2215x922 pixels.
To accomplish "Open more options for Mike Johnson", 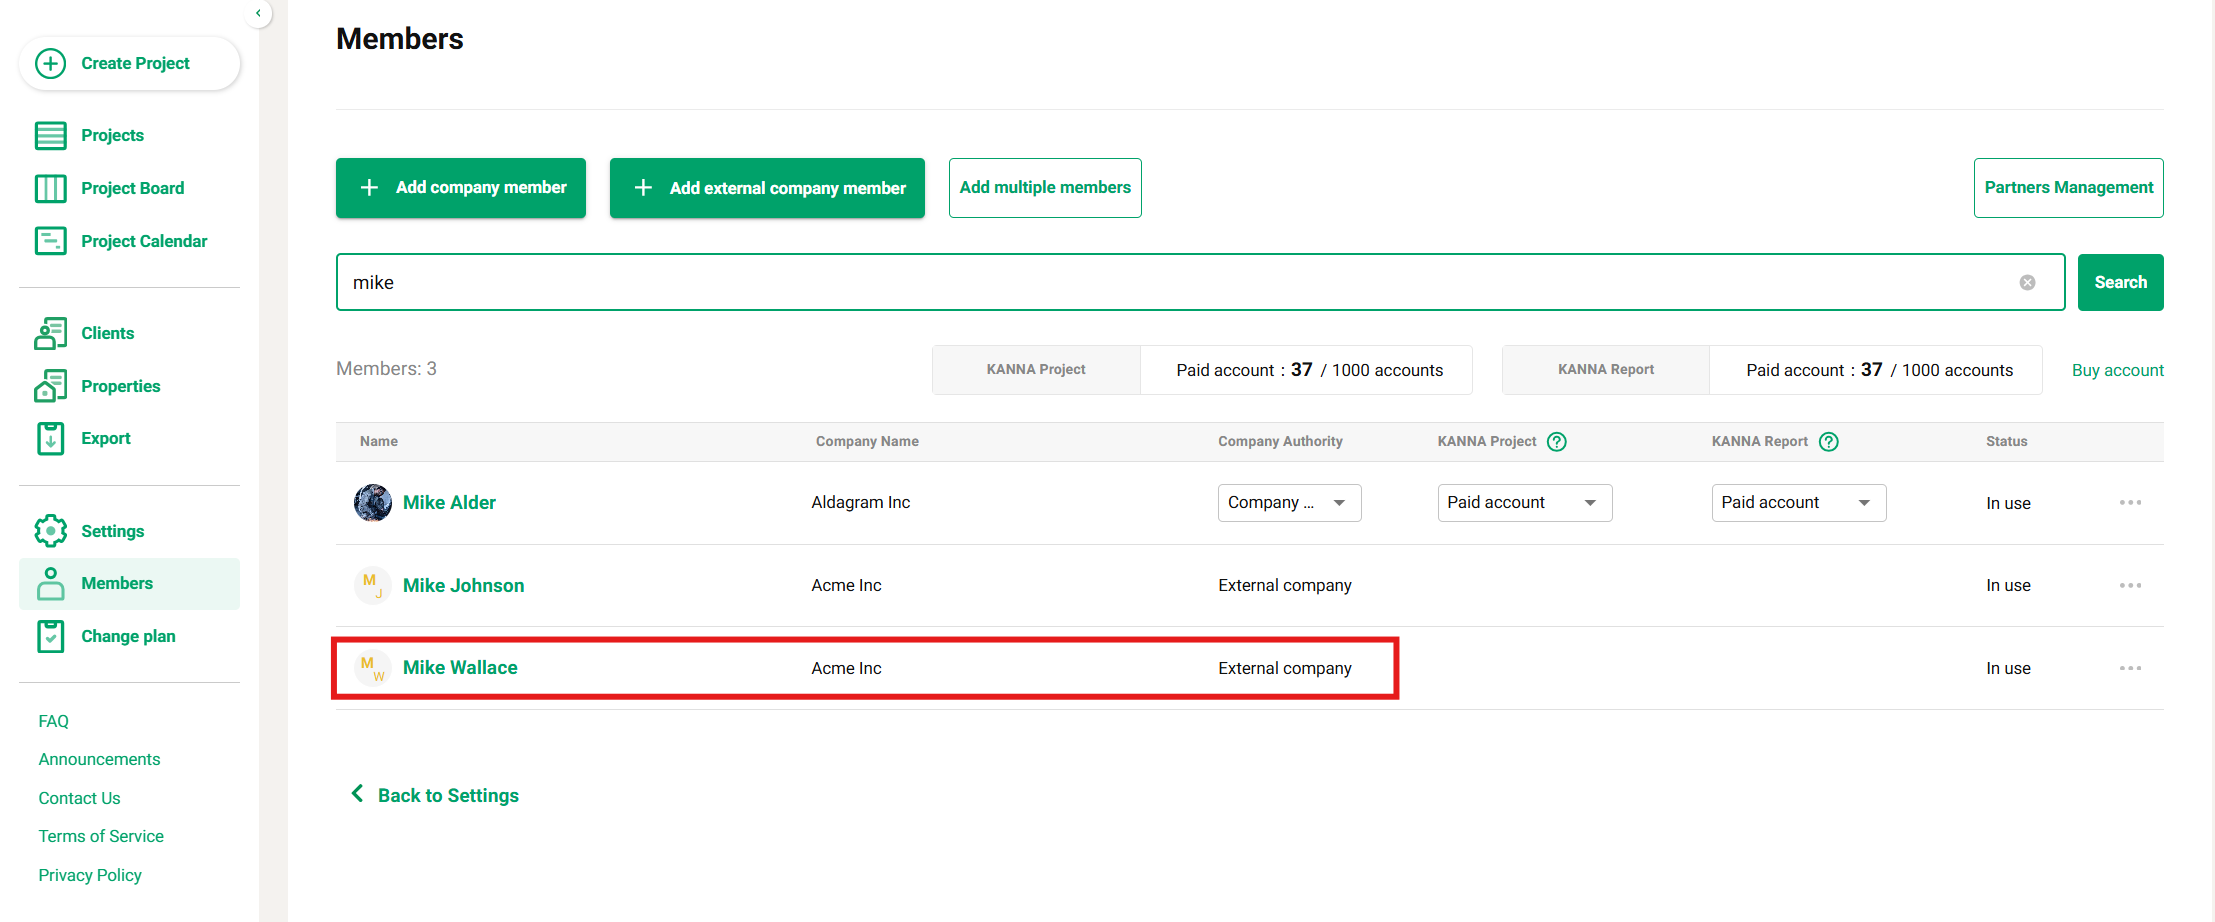I will [x=2129, y=586].
